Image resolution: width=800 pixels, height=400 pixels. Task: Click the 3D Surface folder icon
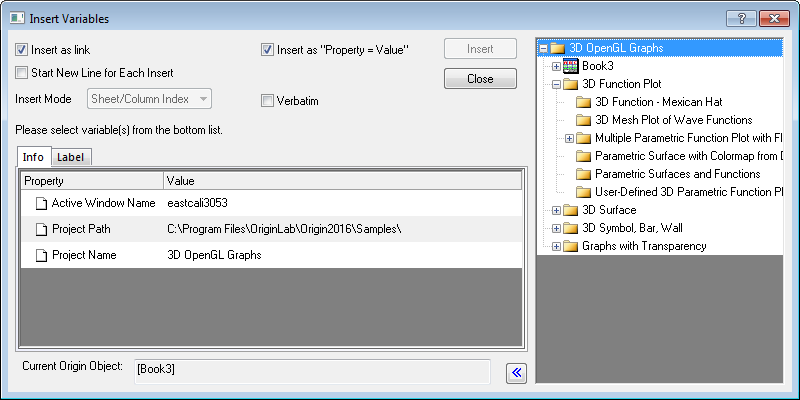(x=571, y=210)
